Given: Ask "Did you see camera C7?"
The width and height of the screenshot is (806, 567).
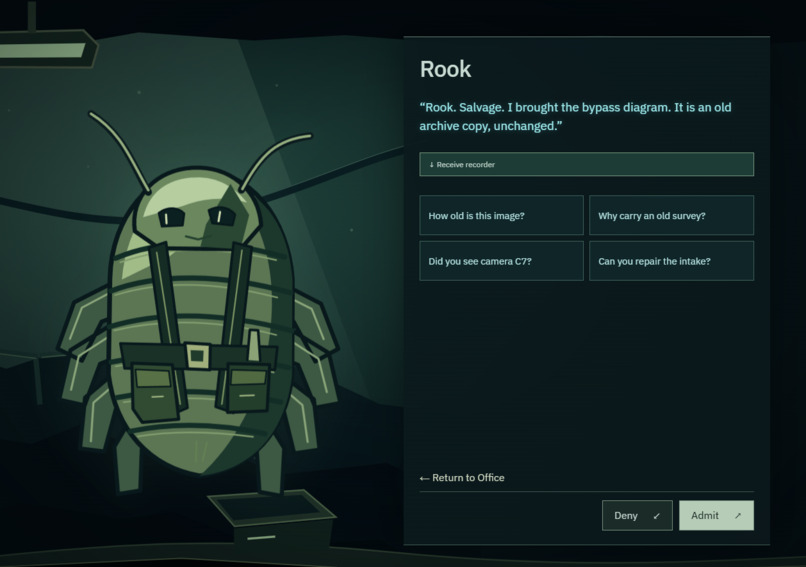Looking at the screenshot, I should point(501,261).
